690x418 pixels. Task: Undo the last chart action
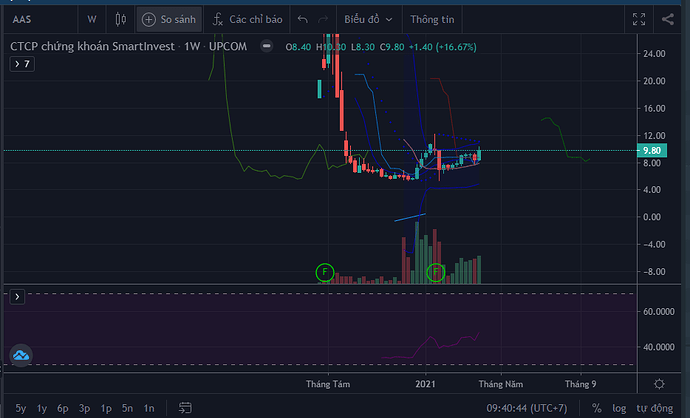[302, 19]
